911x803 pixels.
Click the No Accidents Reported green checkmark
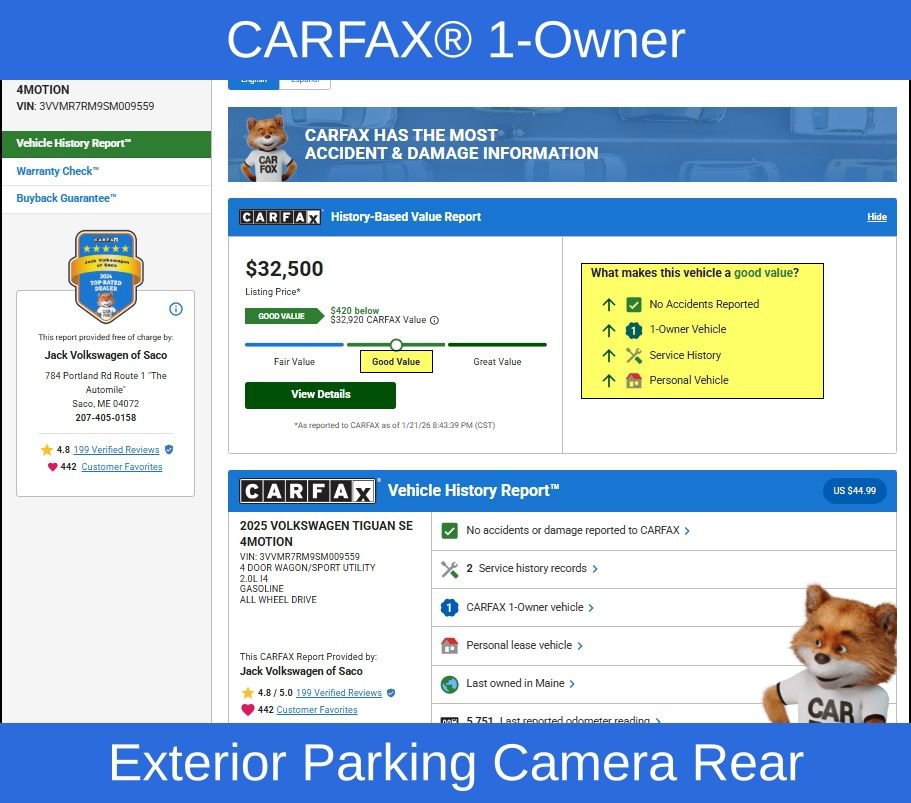634,305
